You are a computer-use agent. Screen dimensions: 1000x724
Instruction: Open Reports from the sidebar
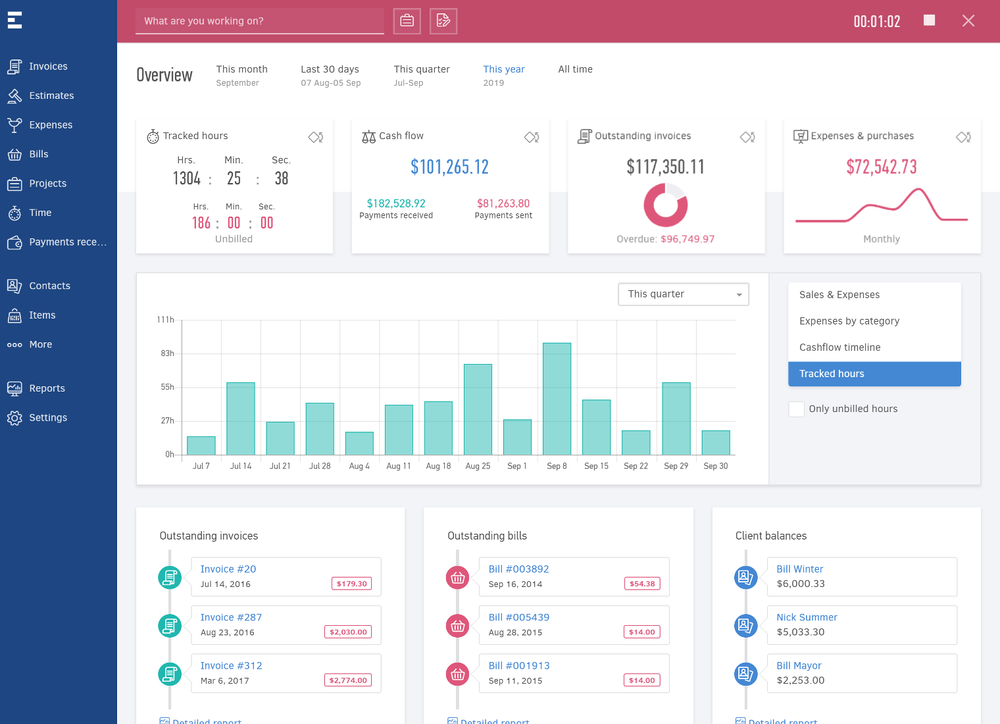[x=45, y=388]
